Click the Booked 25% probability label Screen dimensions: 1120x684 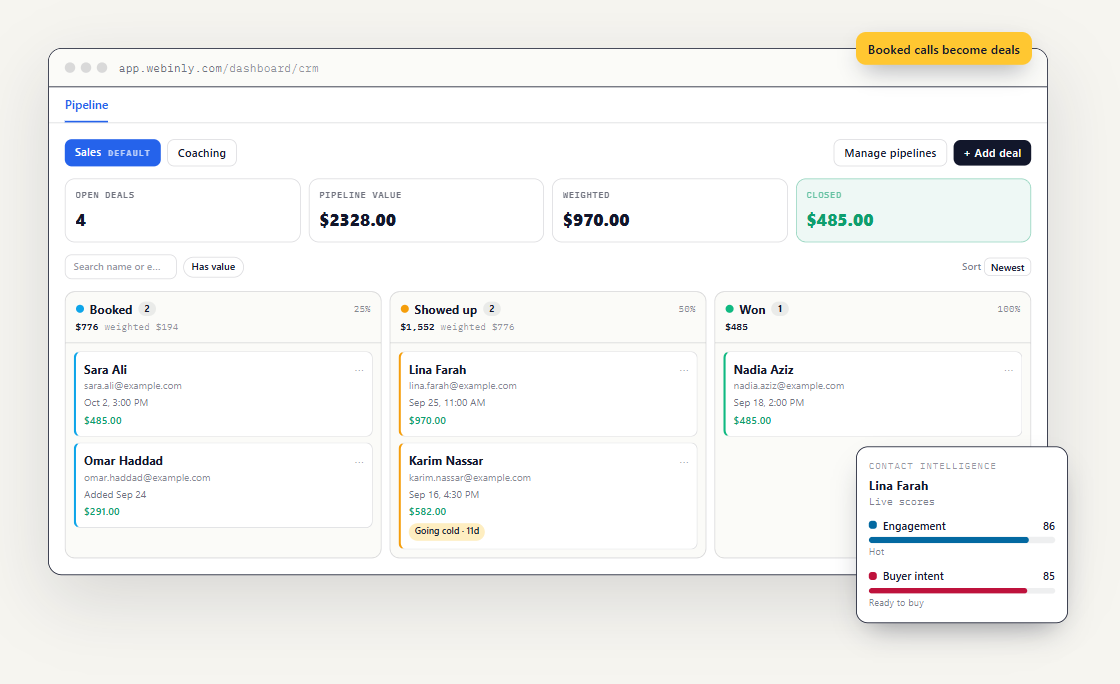tap(362, 309)
